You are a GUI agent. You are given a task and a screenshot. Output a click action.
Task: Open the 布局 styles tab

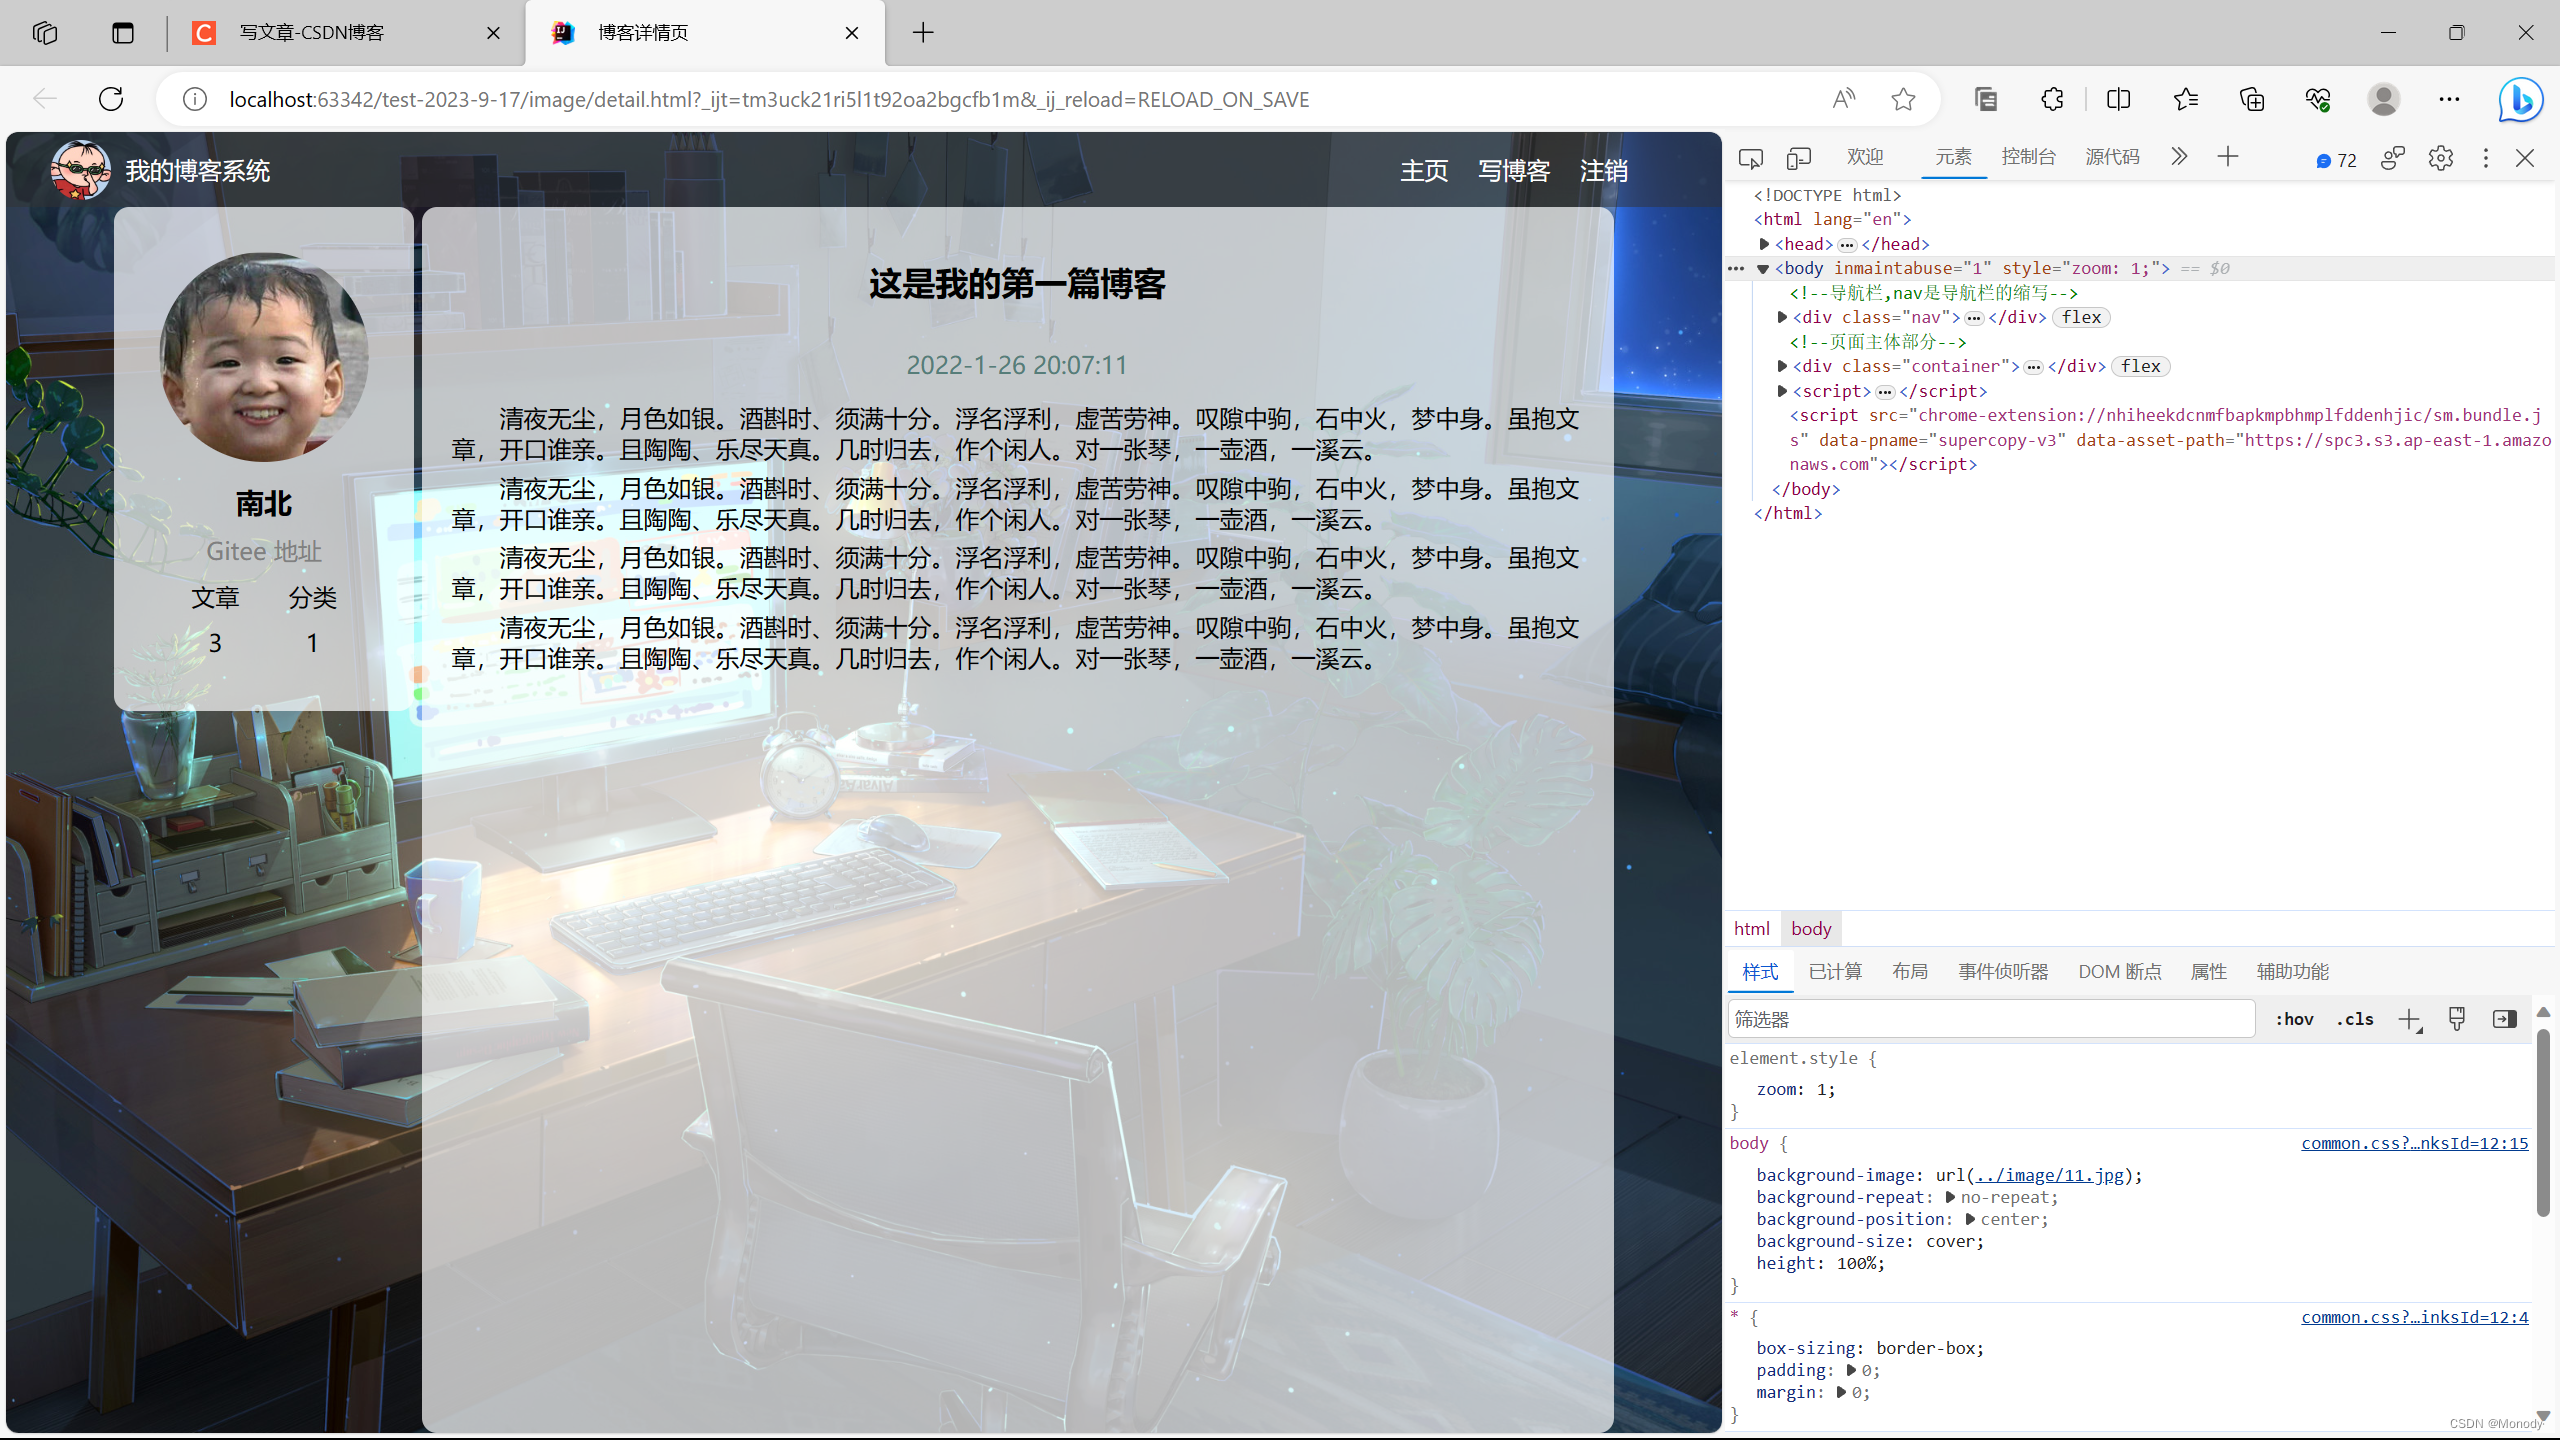[x=1910, y=972]
